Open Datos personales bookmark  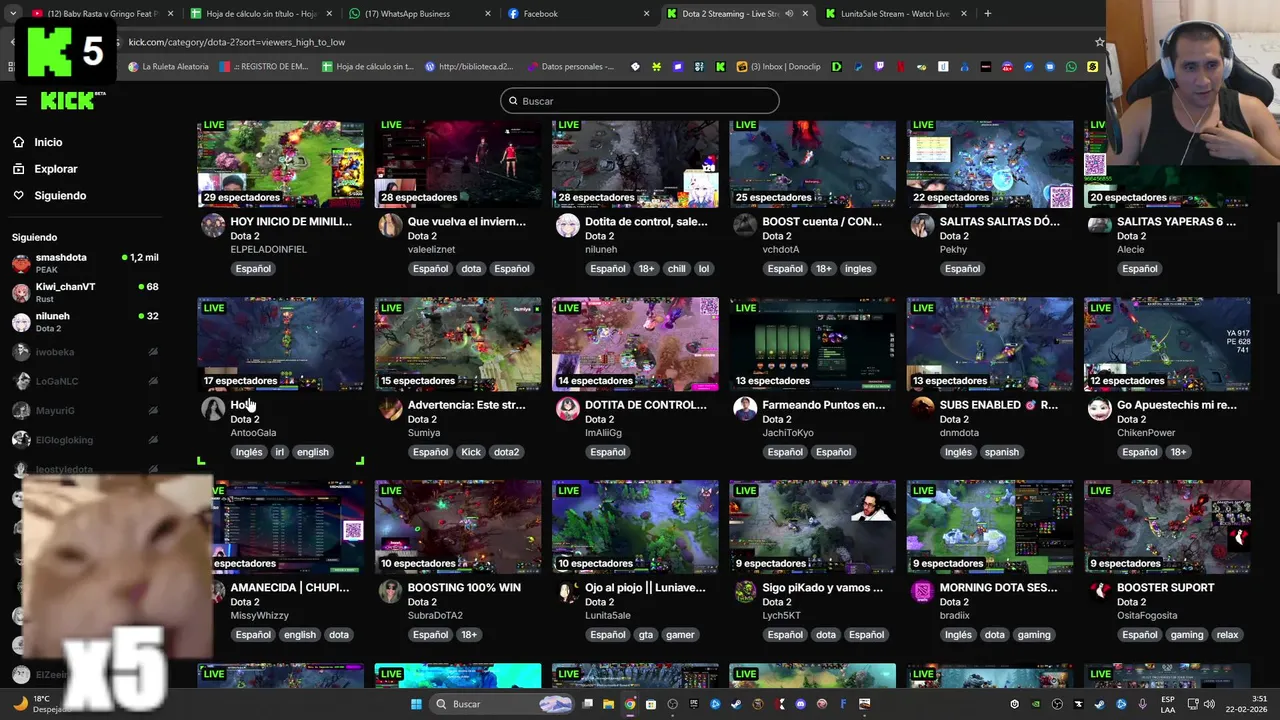tap(570, 67)
